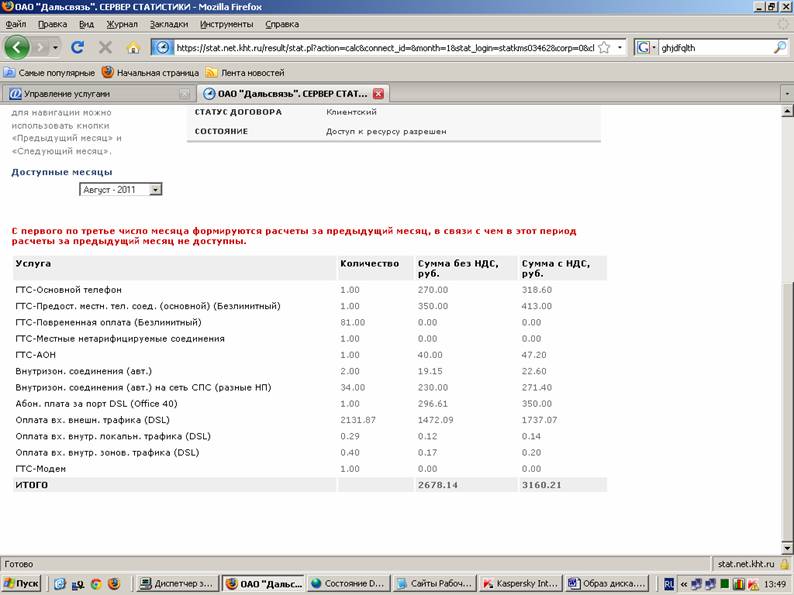Open the Инструменты menu
Viewport: 794px width, 595px height.
[x=226, y=23]
